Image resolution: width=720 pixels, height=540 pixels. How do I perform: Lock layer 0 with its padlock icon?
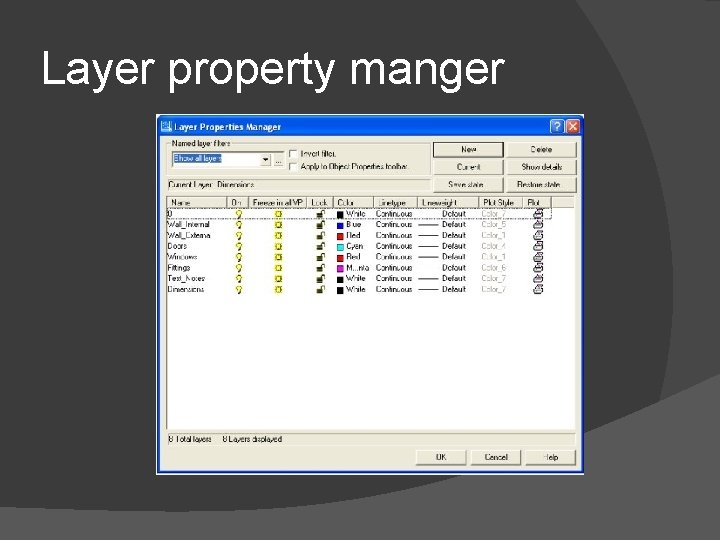(x=321, y=214)
